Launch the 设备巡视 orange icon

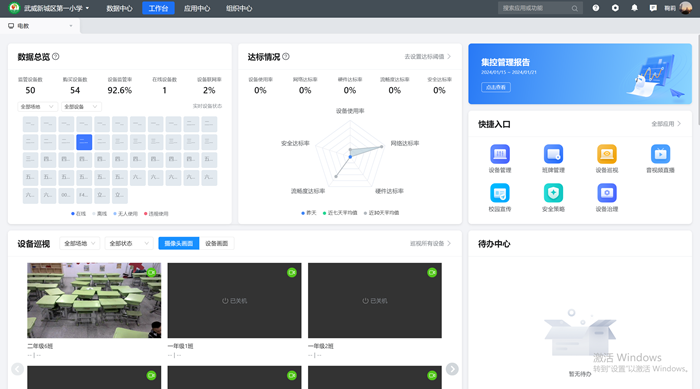(607, 155)
